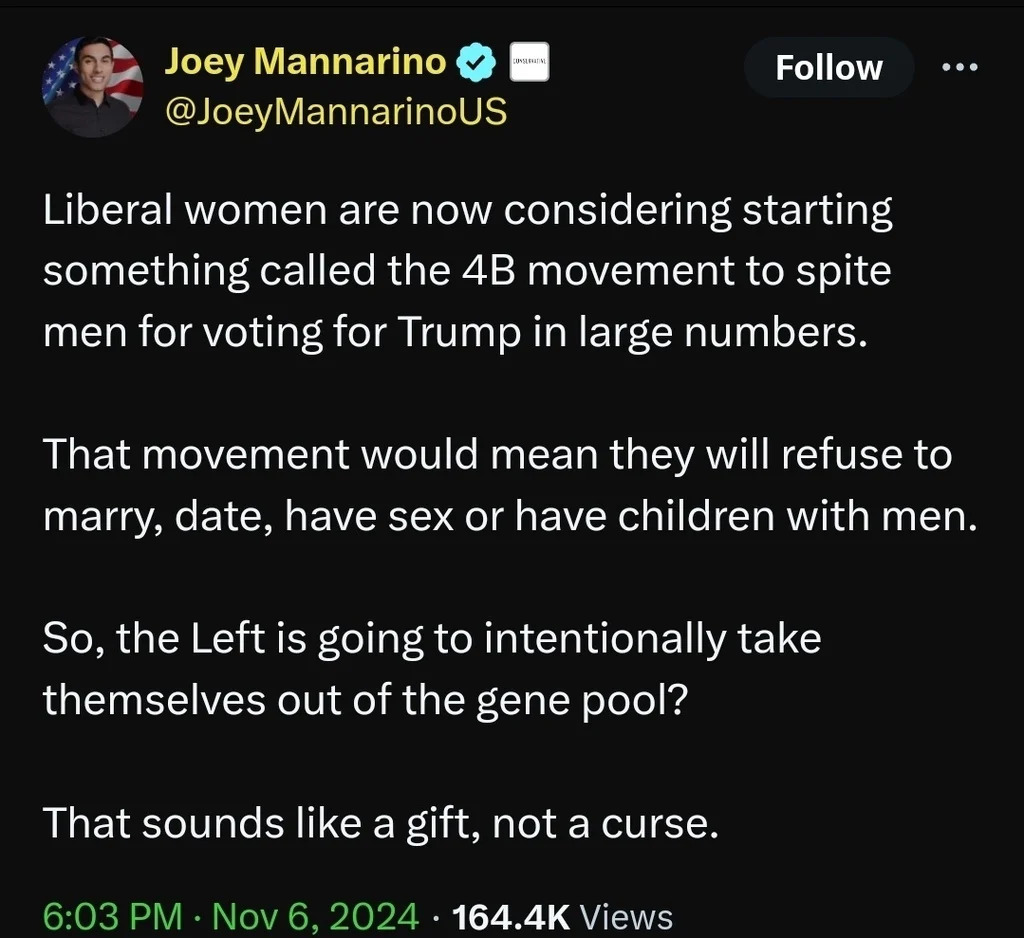Open the @JoeyMannarinoUS handle link
This screenshot has width=1024, height=938.
click(x=335, y=112)
